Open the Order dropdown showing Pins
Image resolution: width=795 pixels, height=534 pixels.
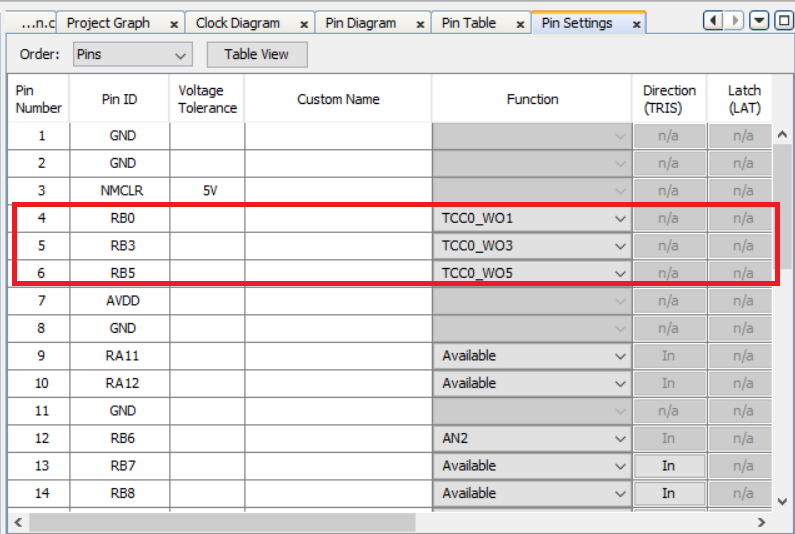tap(132, 55)
